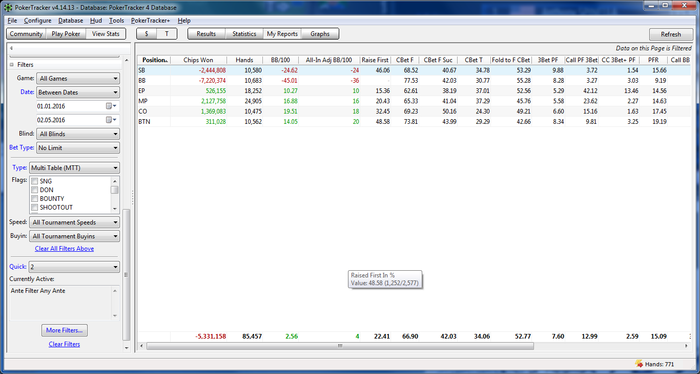
Task: Sort by the Position column header
Action: click(154, 60)
